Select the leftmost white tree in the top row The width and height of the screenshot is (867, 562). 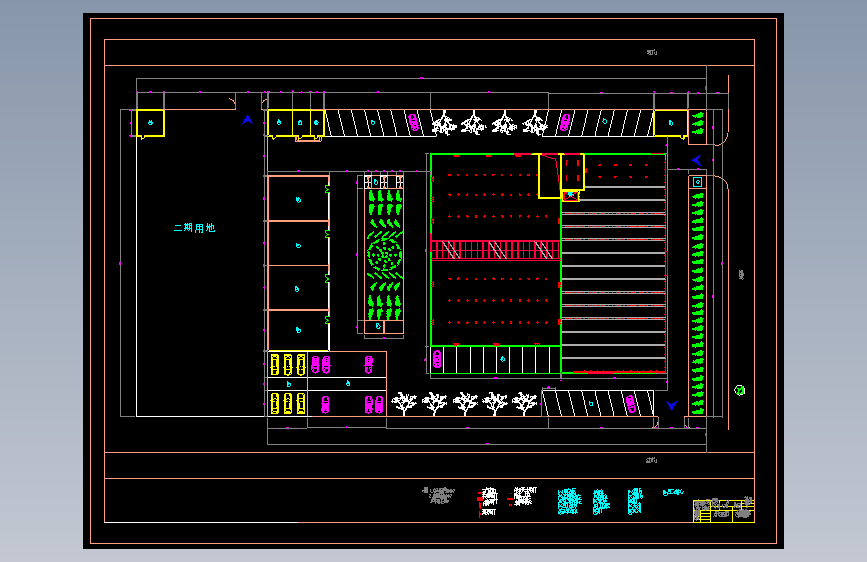point(444,123)
